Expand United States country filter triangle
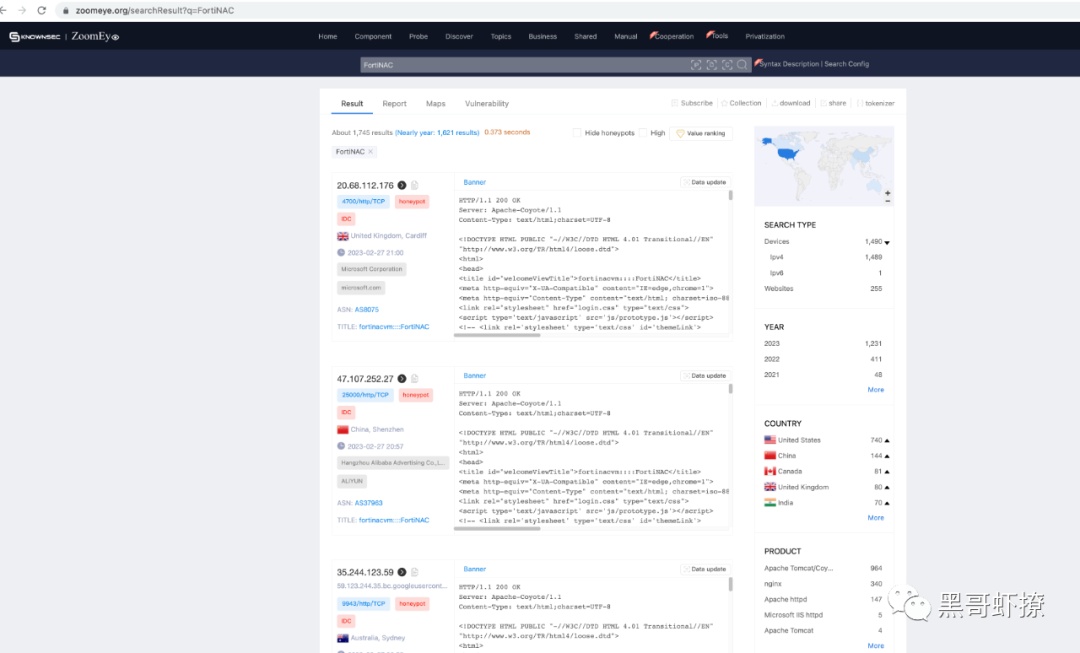Image resolution: width=1080 pixels, height=653 pixels. coord(887,440)
